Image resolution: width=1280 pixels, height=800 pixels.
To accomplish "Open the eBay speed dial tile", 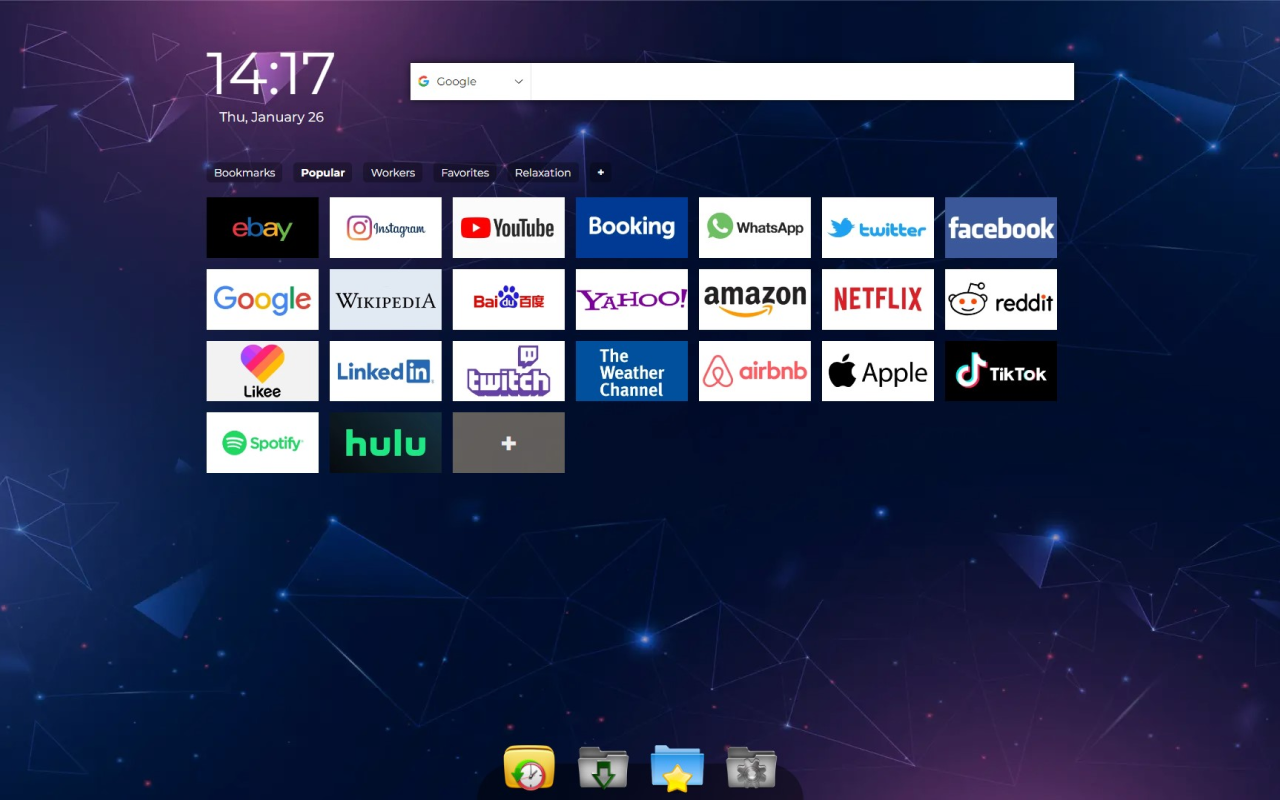I will pos(262,227).
